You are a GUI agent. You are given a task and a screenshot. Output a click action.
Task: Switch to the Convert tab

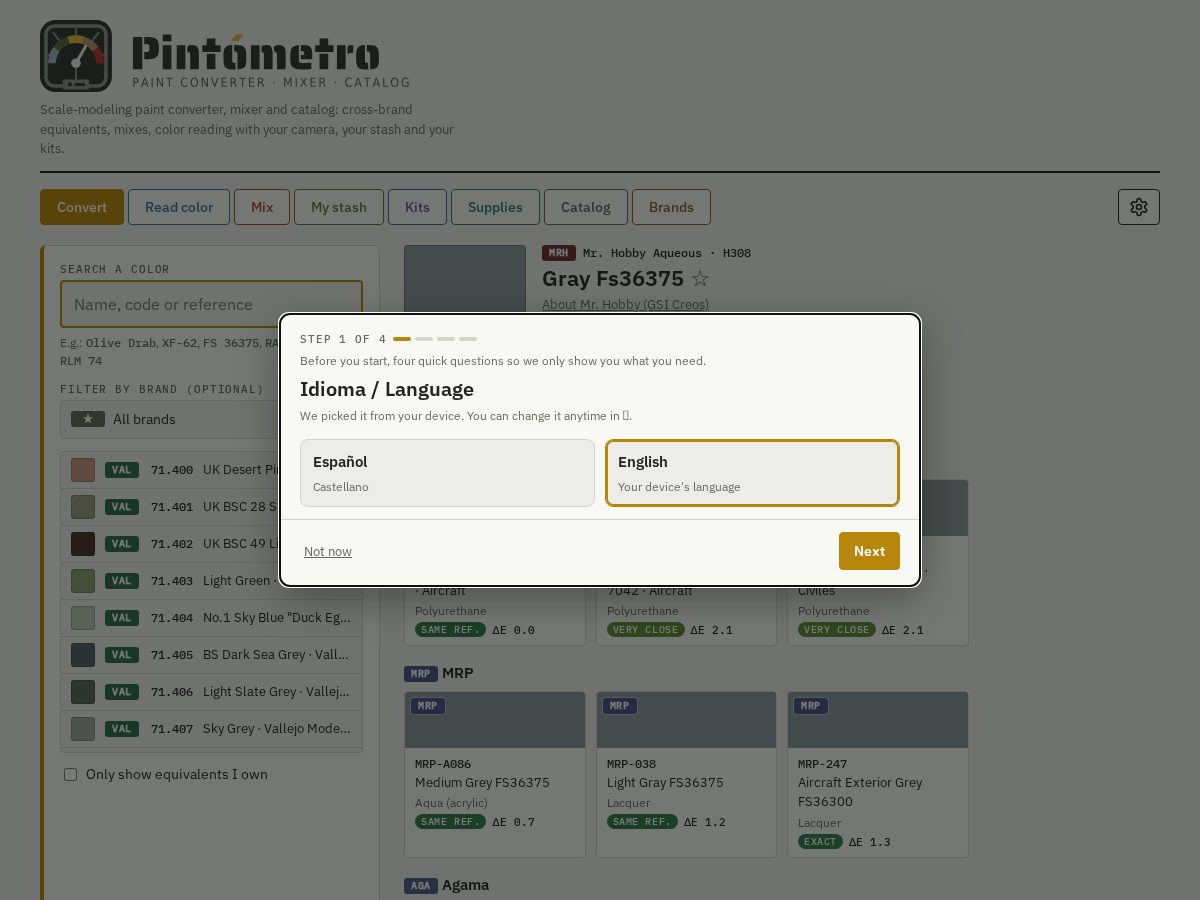82,207
